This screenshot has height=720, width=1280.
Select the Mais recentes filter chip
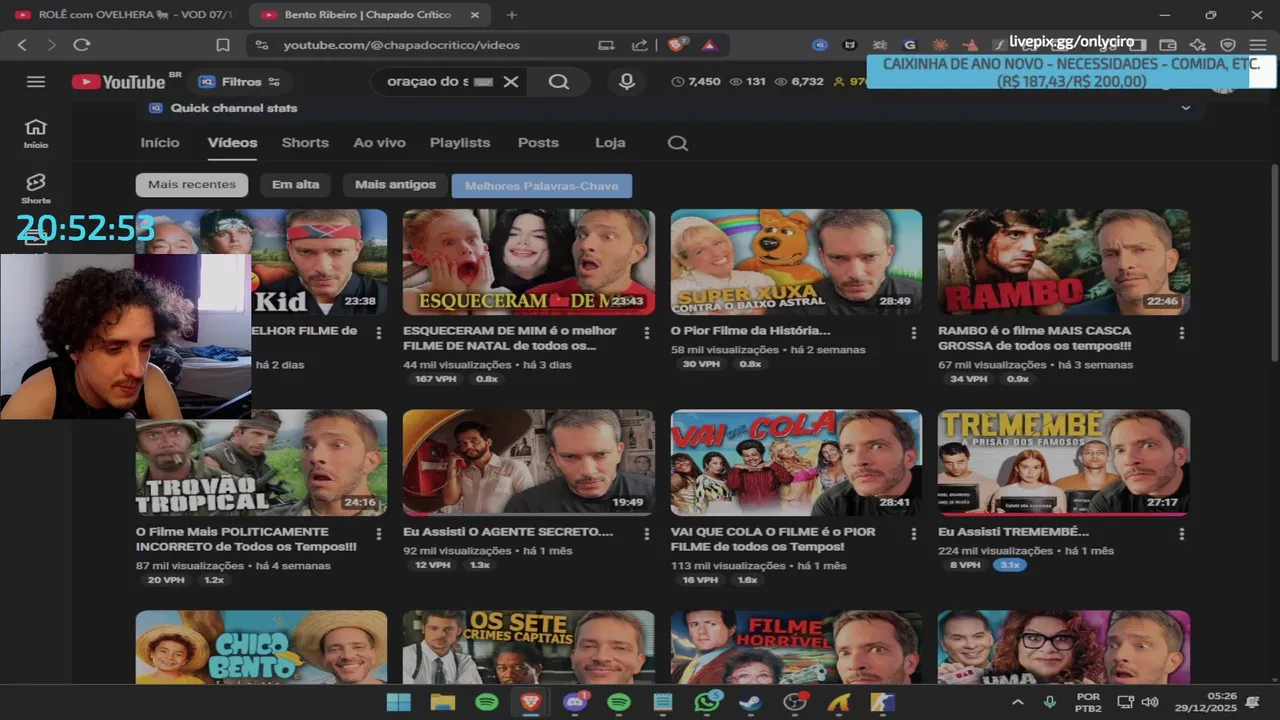pyautogui.click(x=192, y=185)
